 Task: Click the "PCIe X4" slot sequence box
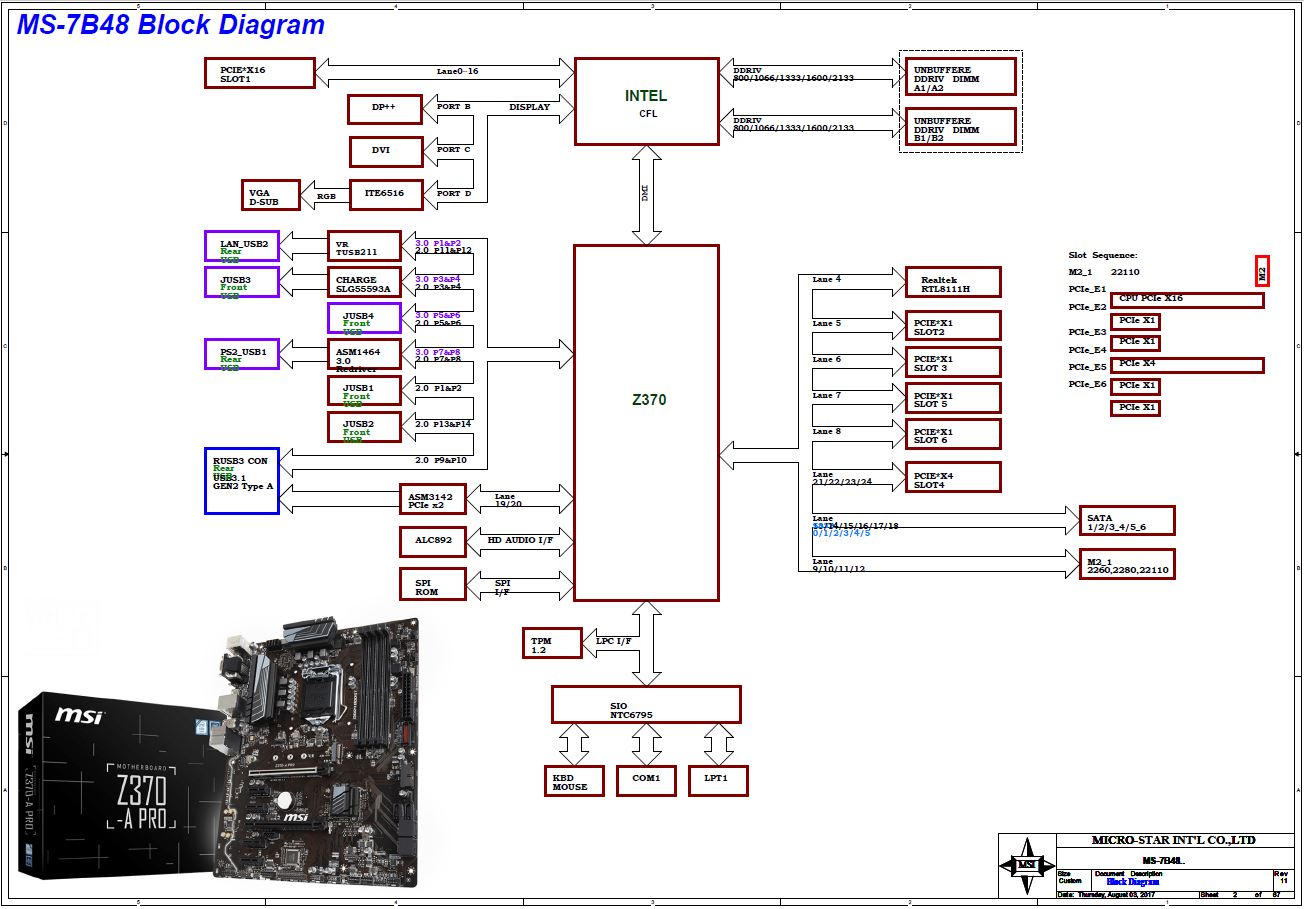[1187, 365]
